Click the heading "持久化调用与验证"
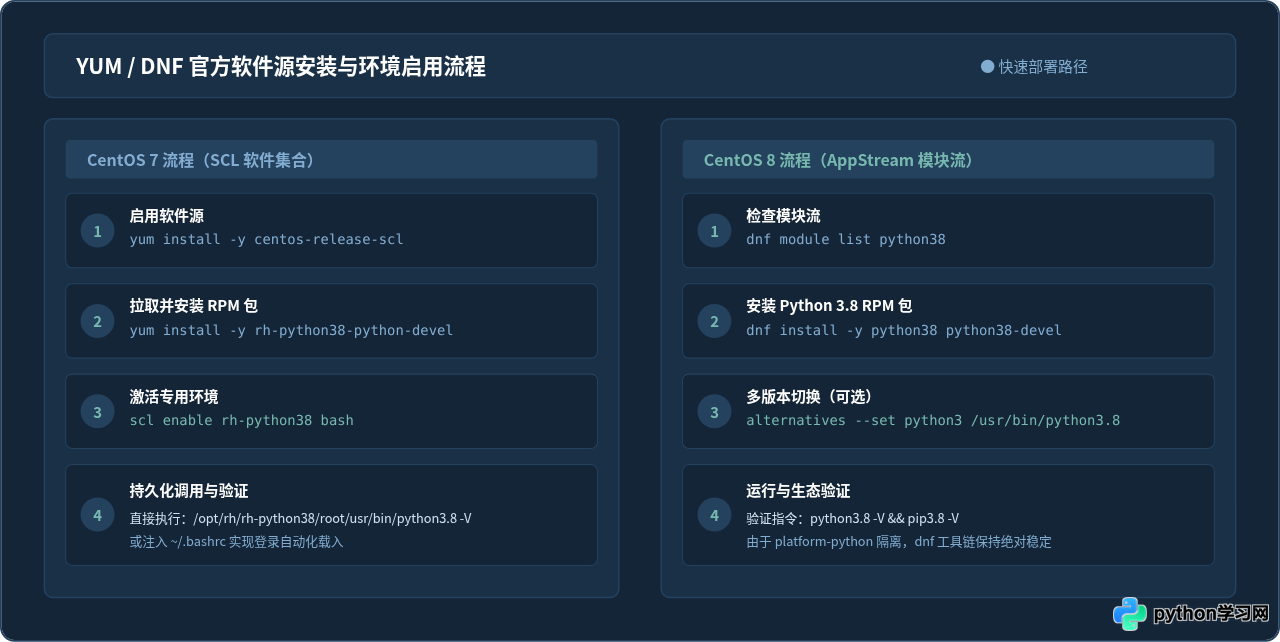Viewport: 1280px width, 642px height. 189,491
